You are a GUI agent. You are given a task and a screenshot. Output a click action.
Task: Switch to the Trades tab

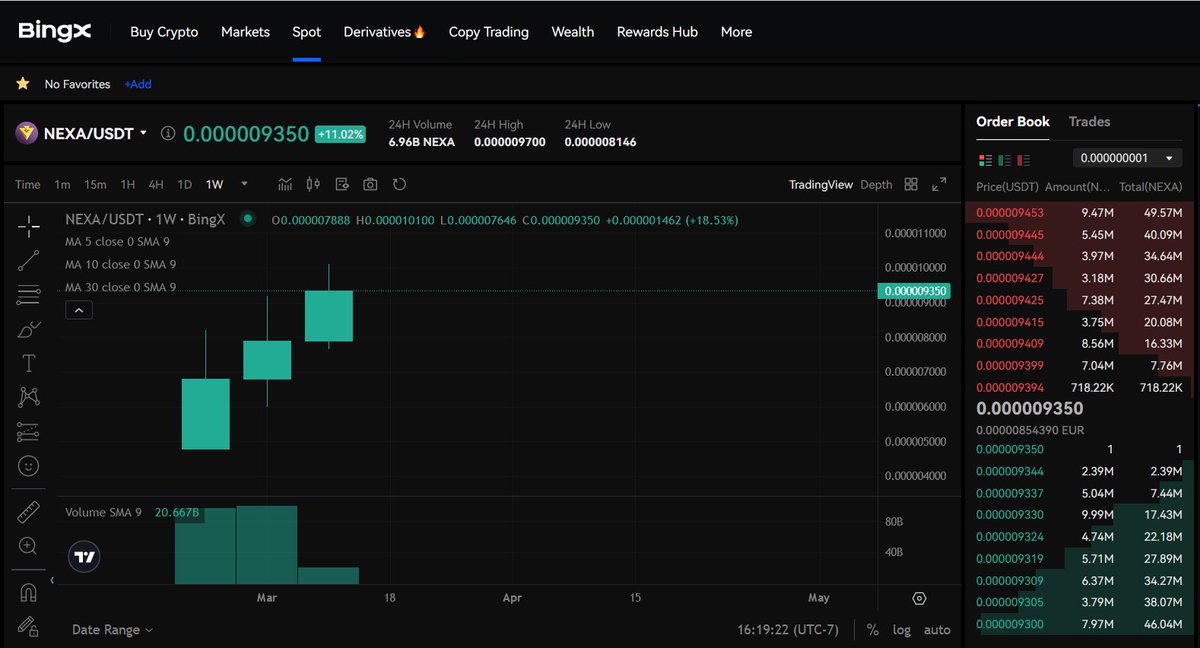[x=1089, y=121]
